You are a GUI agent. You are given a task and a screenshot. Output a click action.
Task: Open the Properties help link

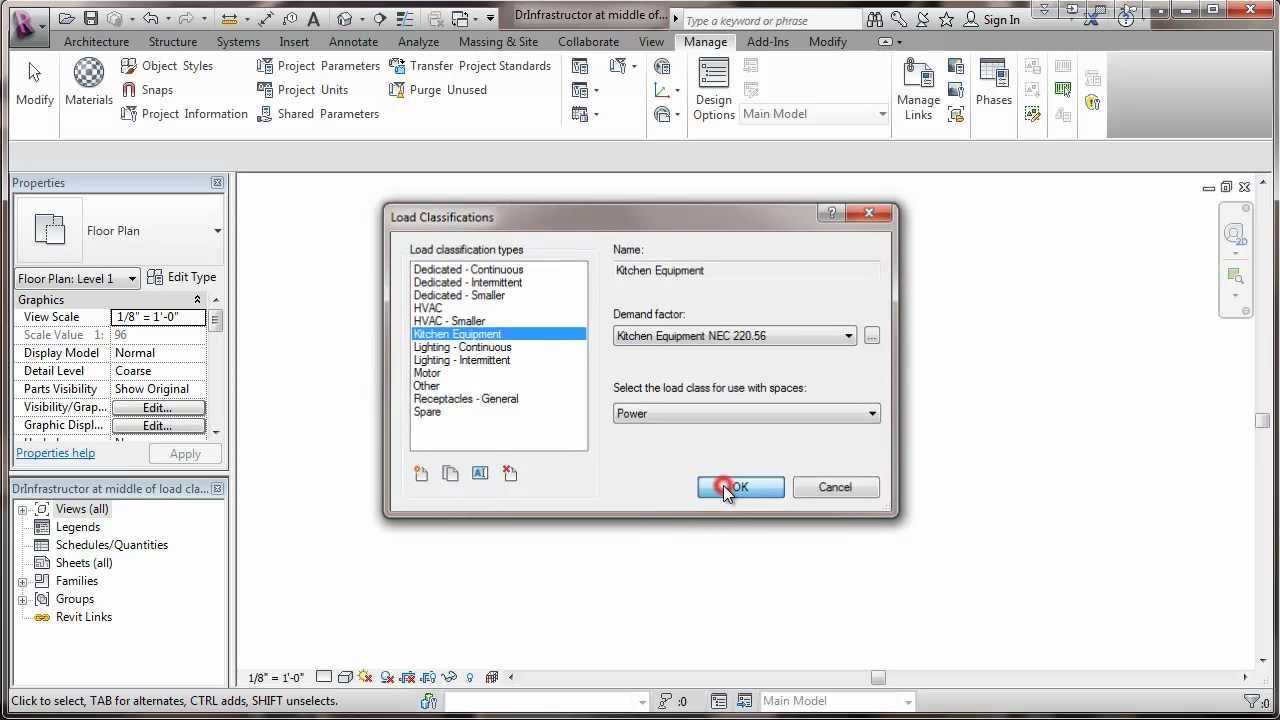coord(55,453)
